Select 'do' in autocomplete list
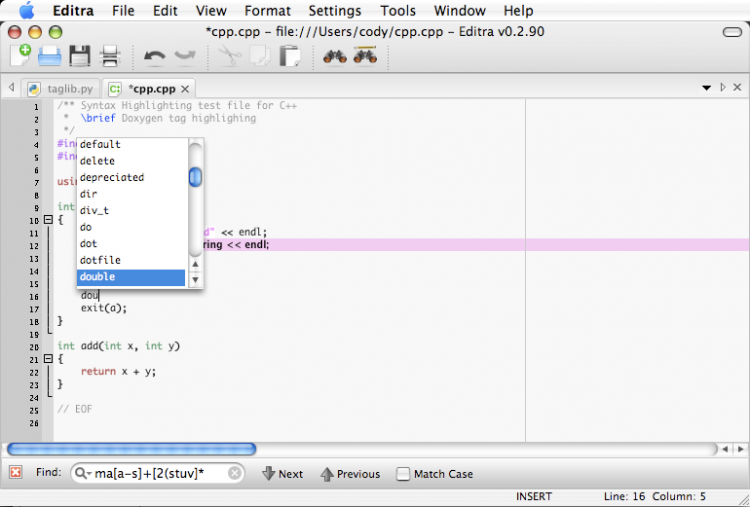Image resolution: width=750 pixels, height=507 pixels. (x=131, y=227)
